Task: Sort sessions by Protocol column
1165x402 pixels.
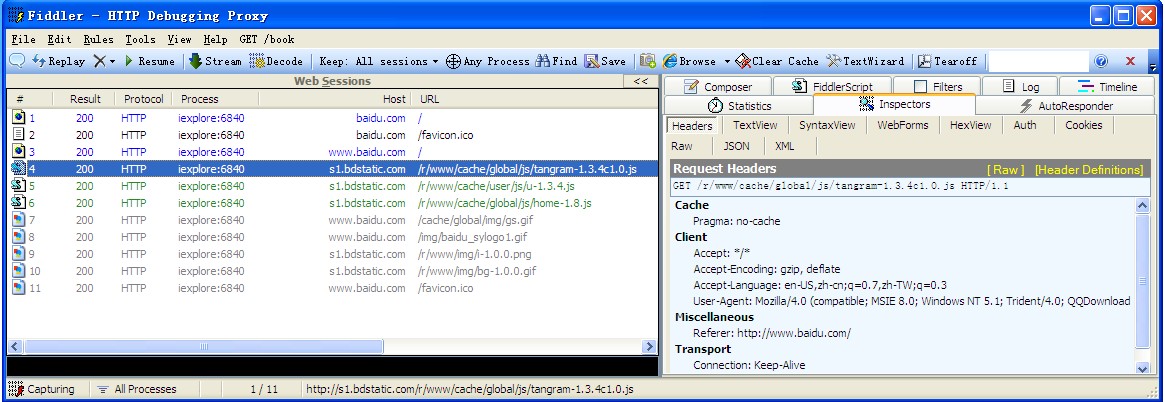Action: [x=143, y=99]
